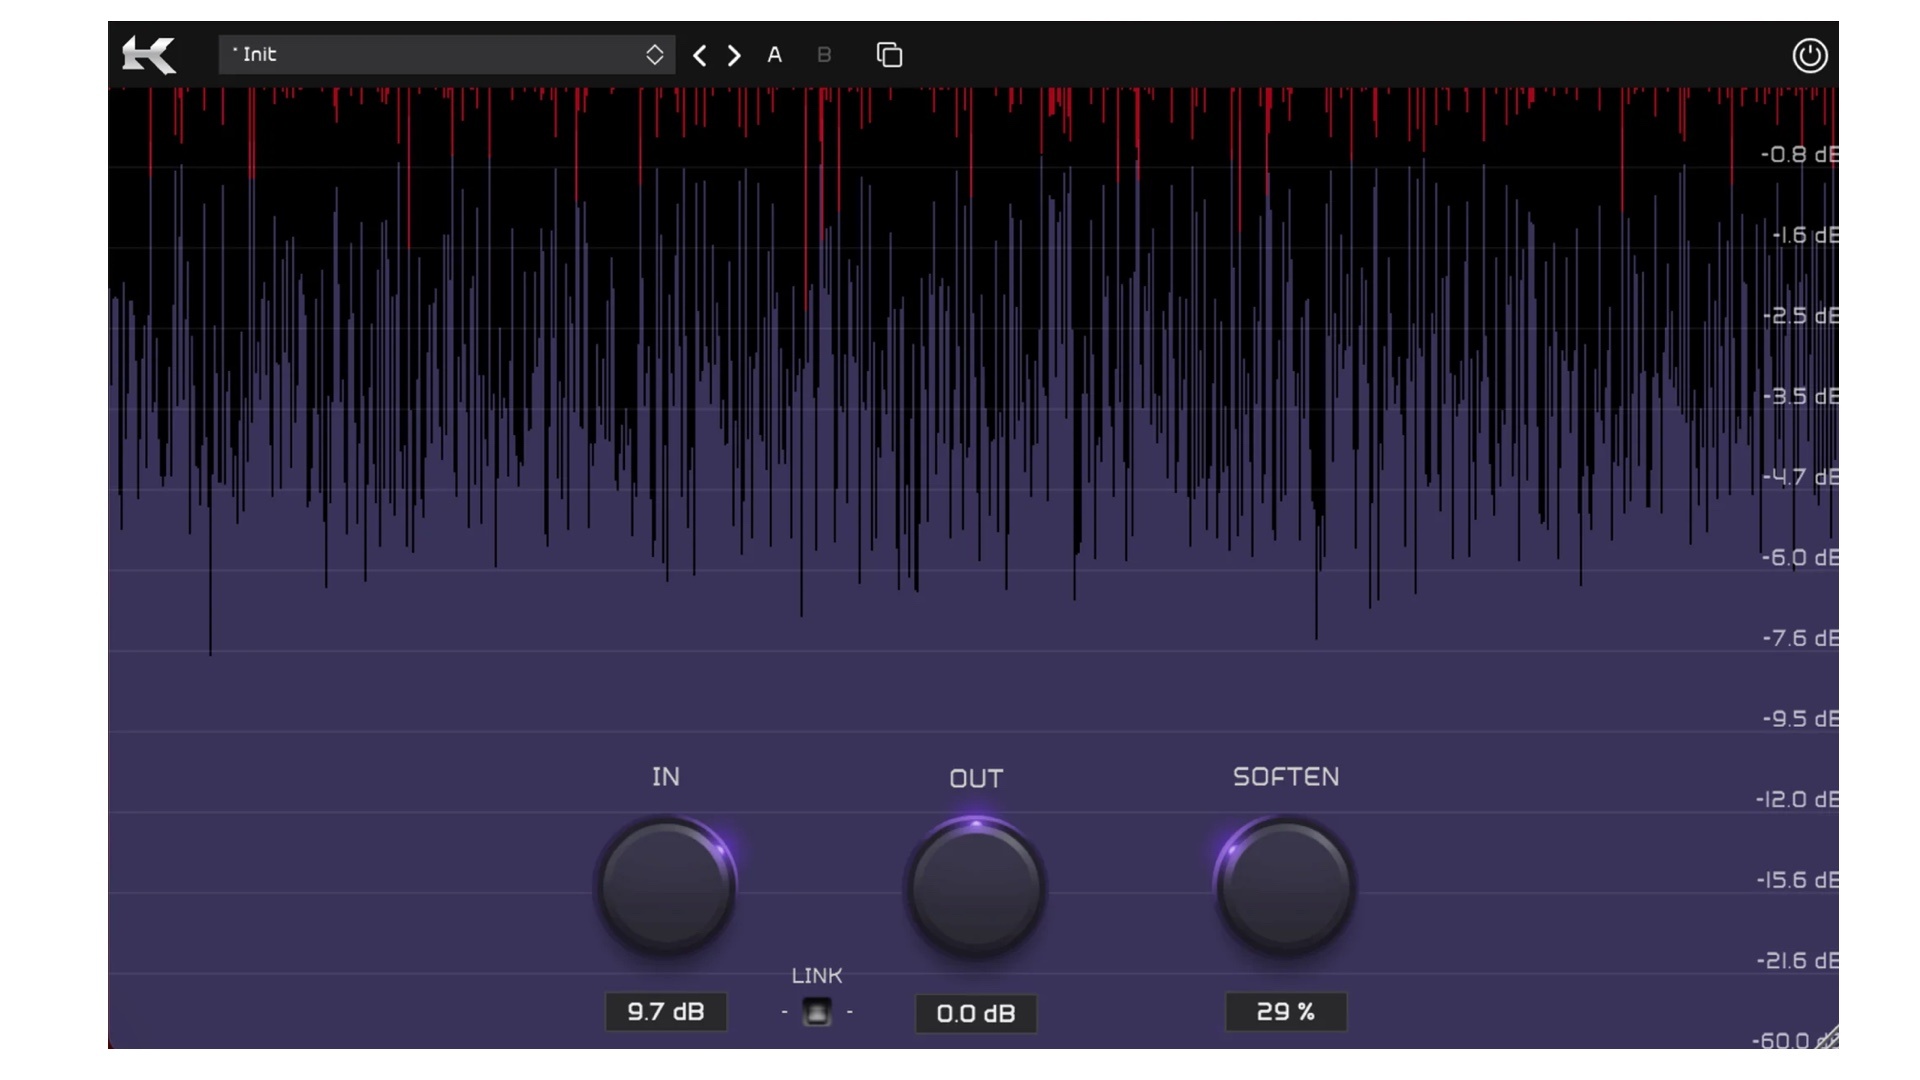Click the preset selector up-down arrows
1920x1080 pixels.
pyautogui.click(x=654, y=55)
